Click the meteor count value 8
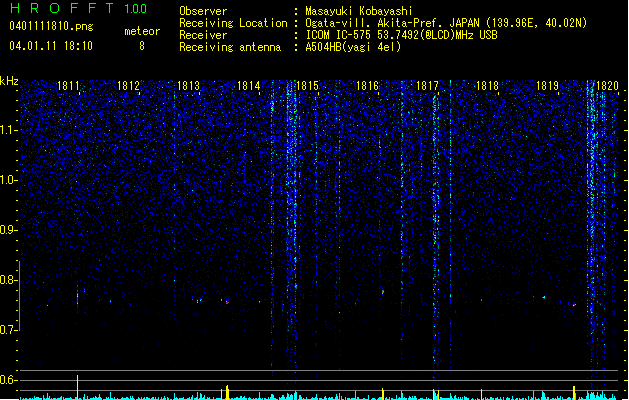The width and height of the screenshot is (629, 400). (x=142, y=46)
